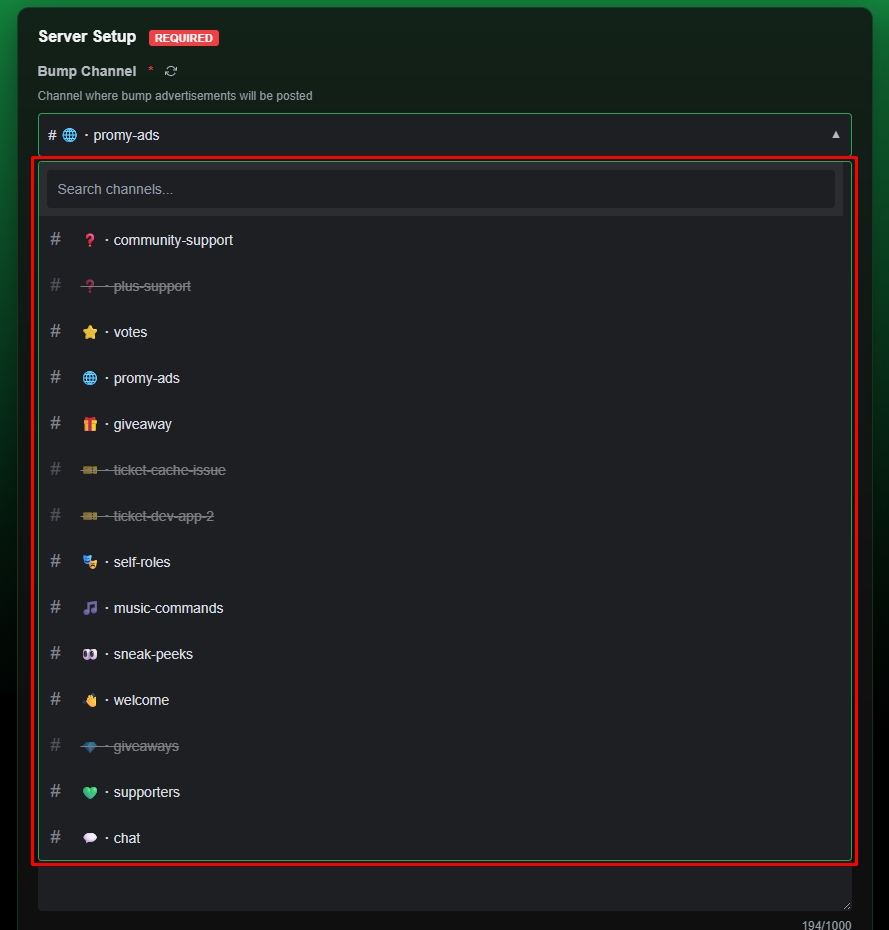
Task: Click the waving hand icon beside welcome
Action: coord(89,700)
